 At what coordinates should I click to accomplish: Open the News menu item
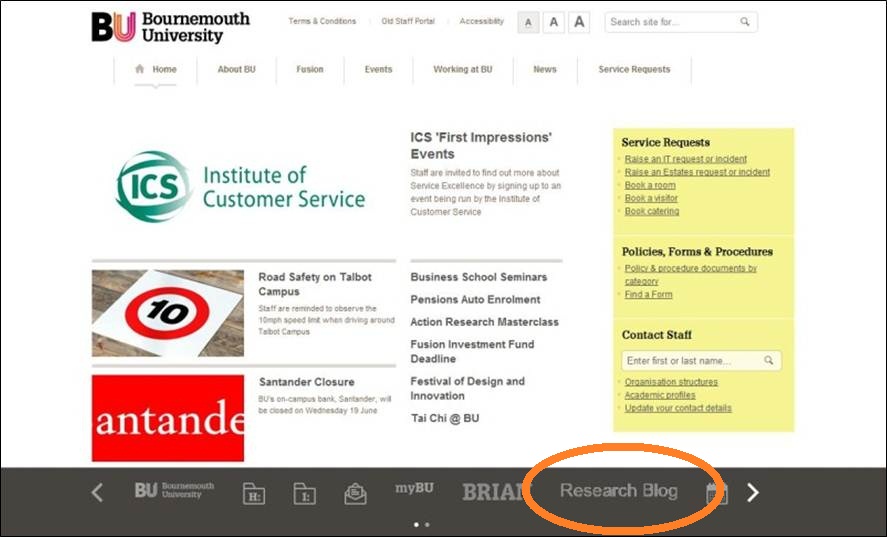click(545, 69)
